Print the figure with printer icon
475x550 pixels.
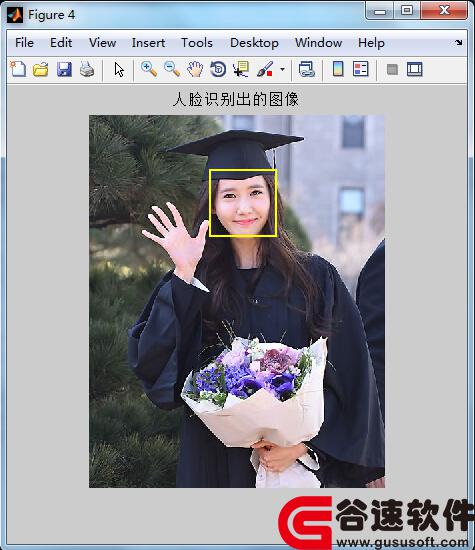click(x=87, y=69)
